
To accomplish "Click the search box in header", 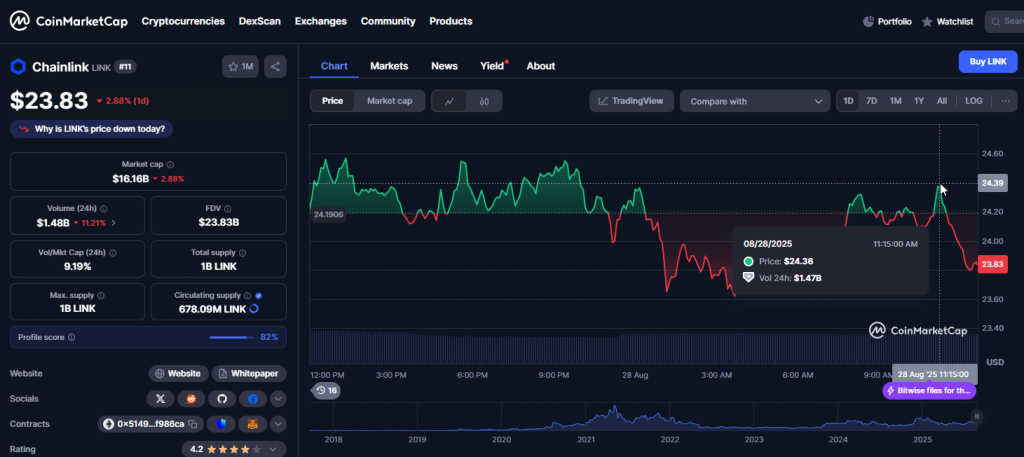I will tap(1004, 22).
